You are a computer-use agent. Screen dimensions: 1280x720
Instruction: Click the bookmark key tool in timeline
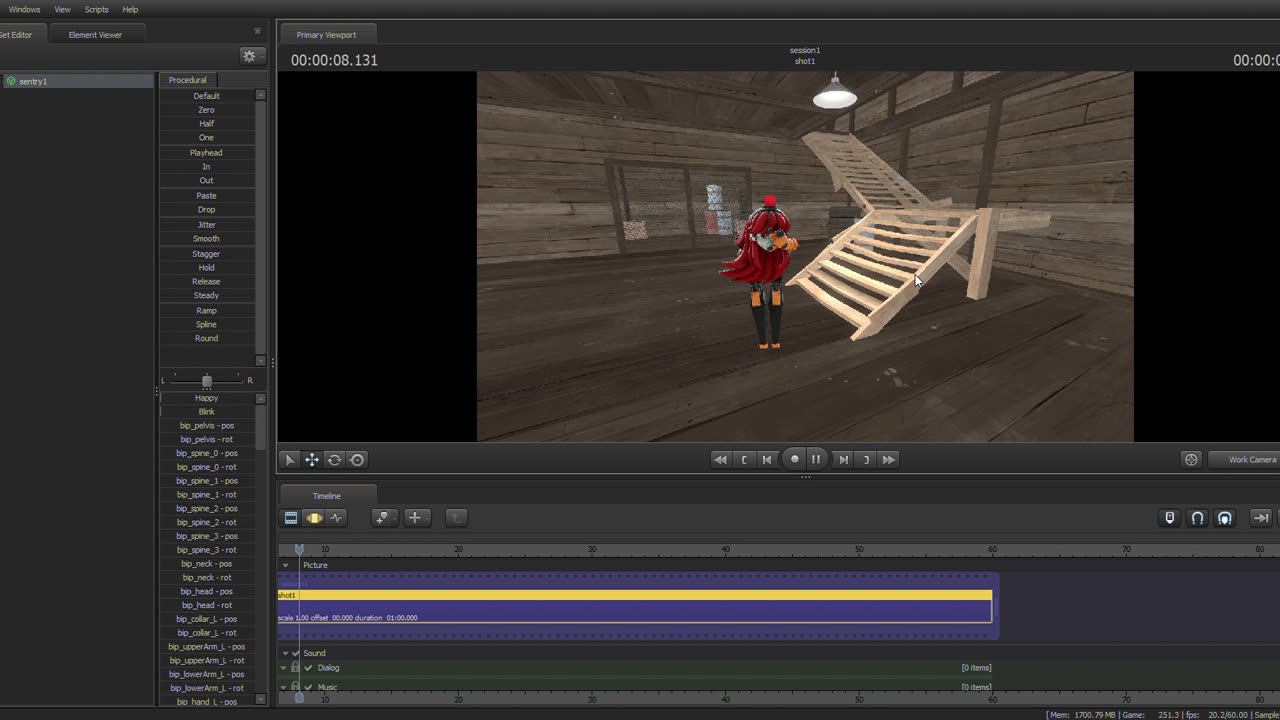click(x=384, y=518)
